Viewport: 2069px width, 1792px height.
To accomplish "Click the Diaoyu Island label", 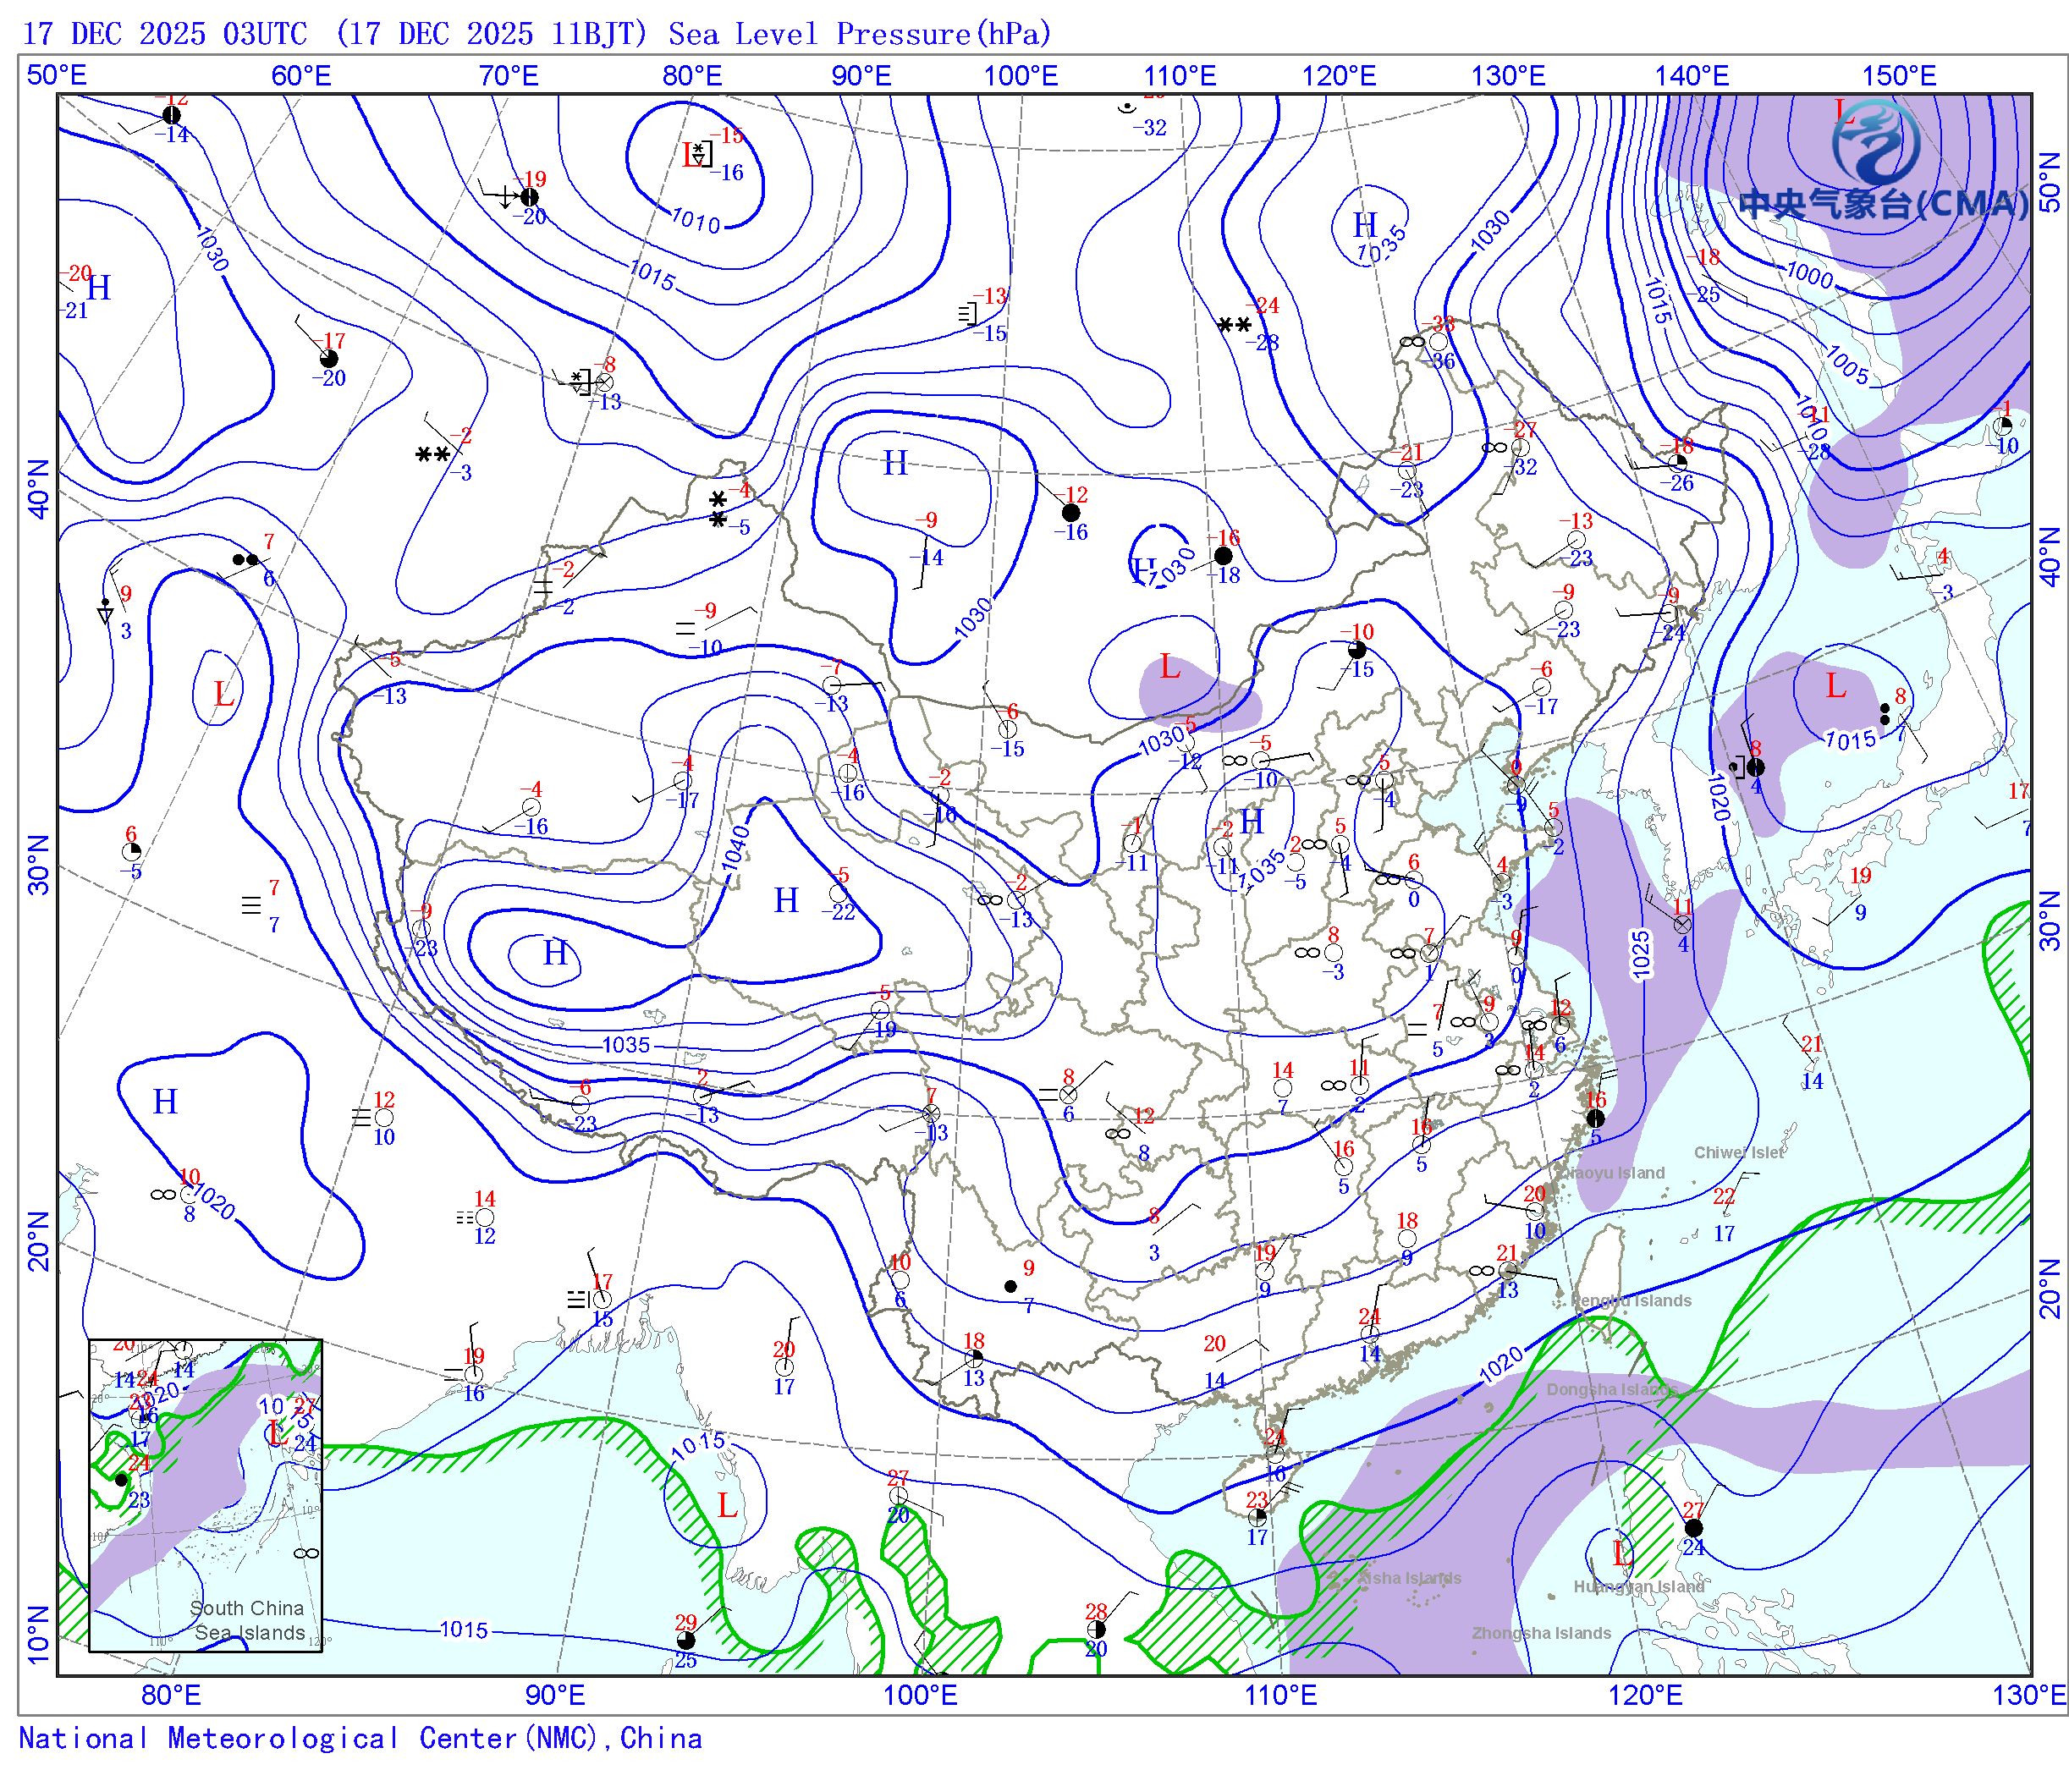I will [x=1612, y=1173].
